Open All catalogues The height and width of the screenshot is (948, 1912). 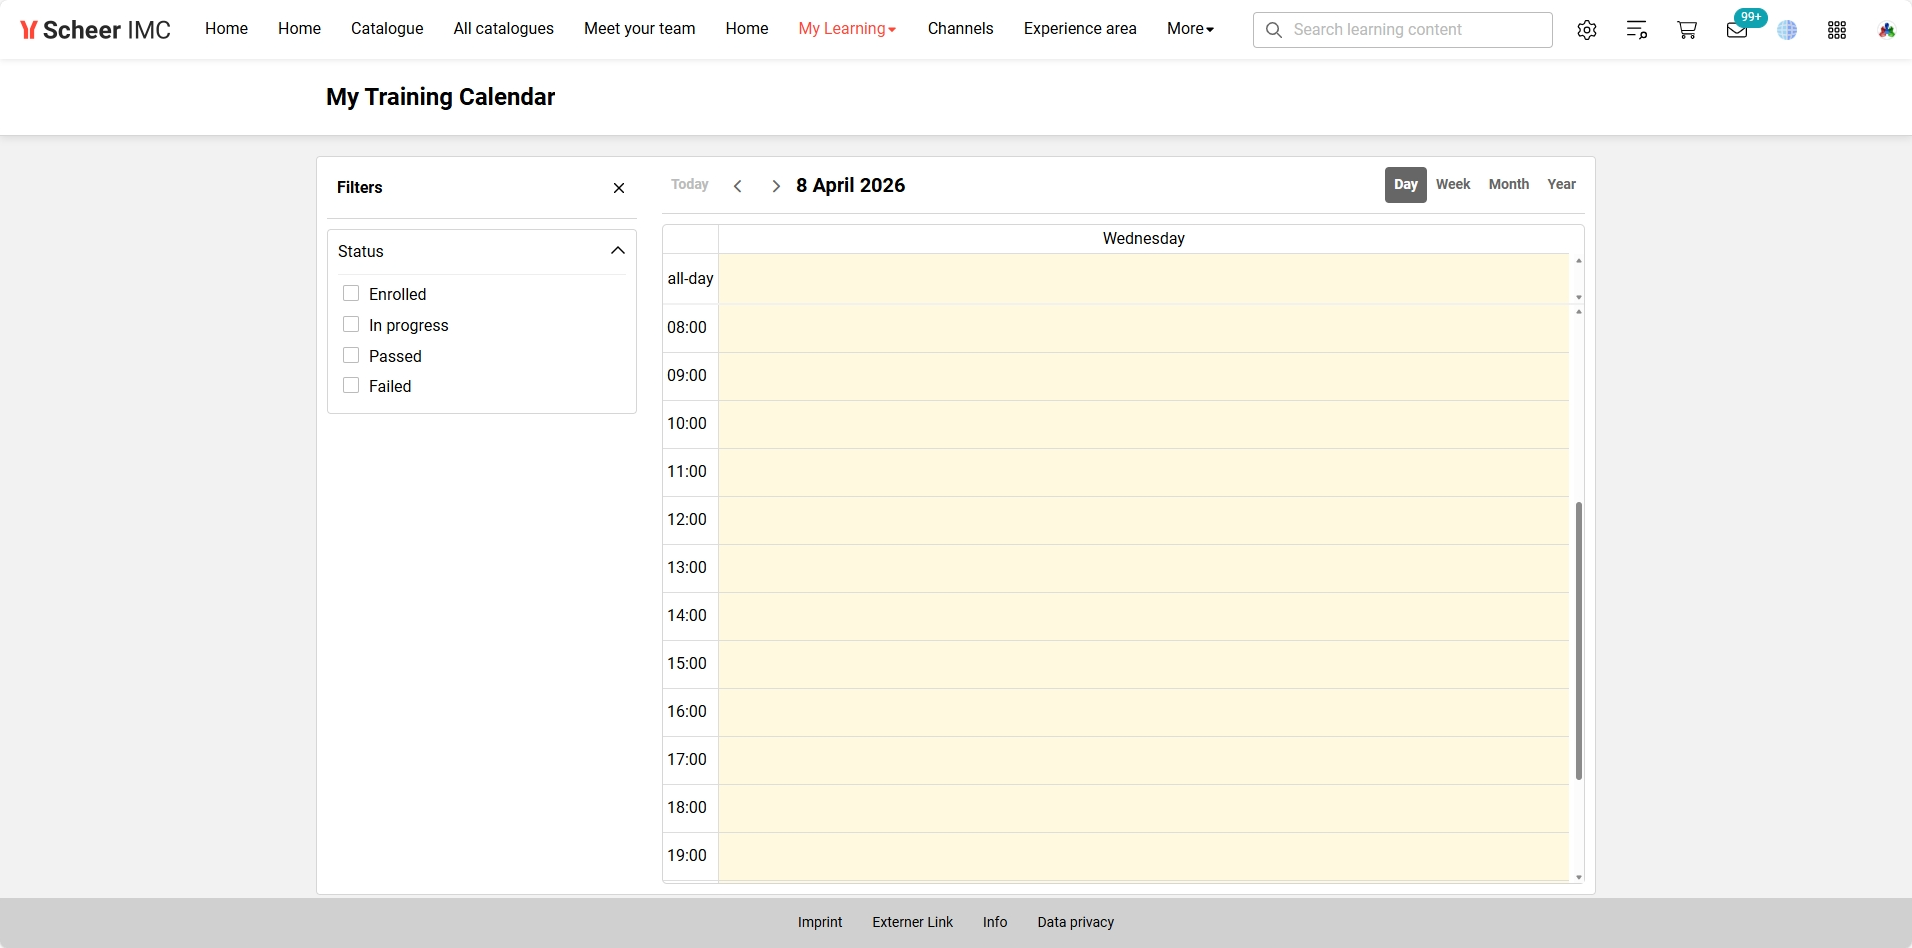tap(503, 29)
